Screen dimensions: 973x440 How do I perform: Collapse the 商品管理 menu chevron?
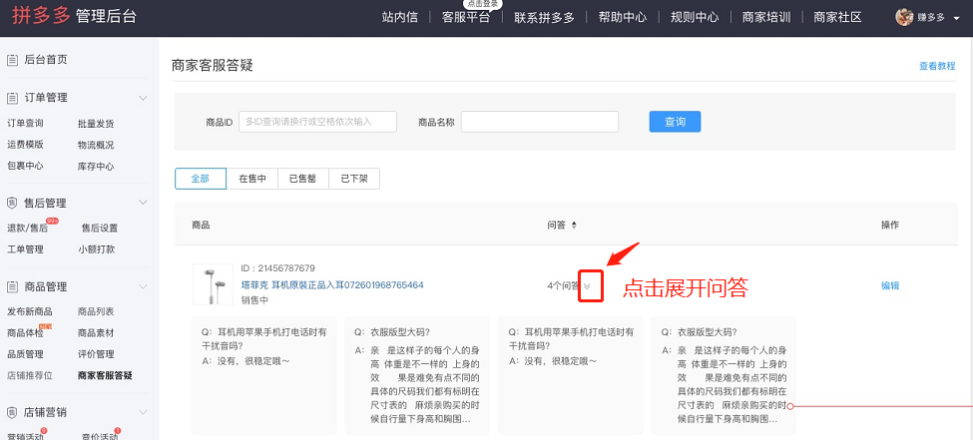click(143, 287)
